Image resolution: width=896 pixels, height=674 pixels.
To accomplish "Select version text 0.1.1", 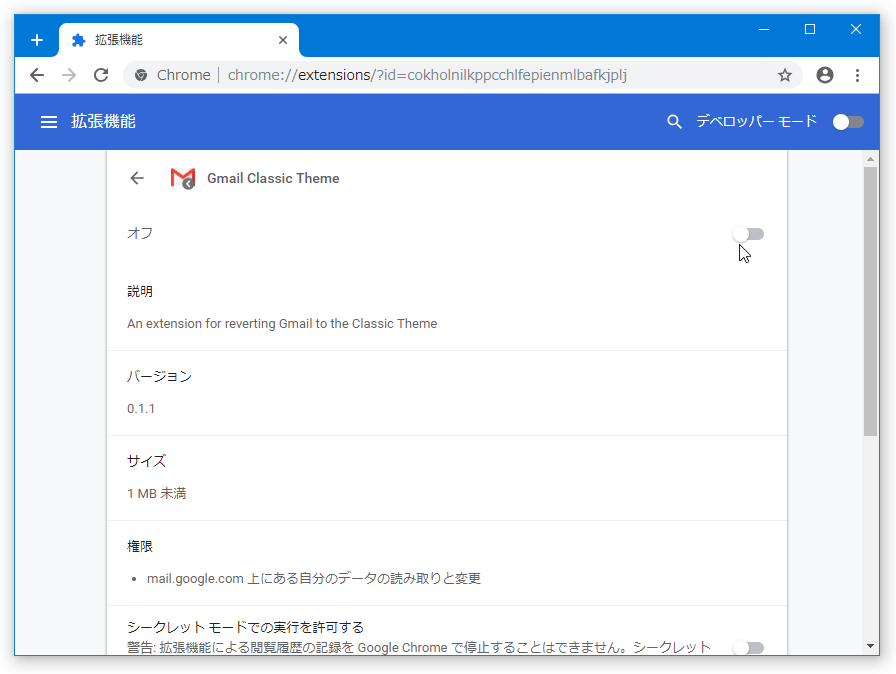I will point(141,408).
